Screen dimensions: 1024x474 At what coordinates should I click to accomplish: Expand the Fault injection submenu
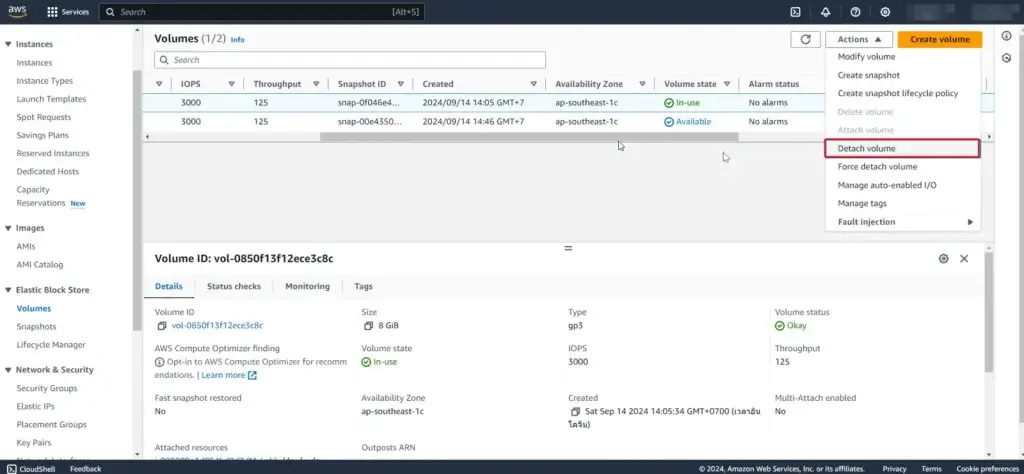[x=903, y=222]
